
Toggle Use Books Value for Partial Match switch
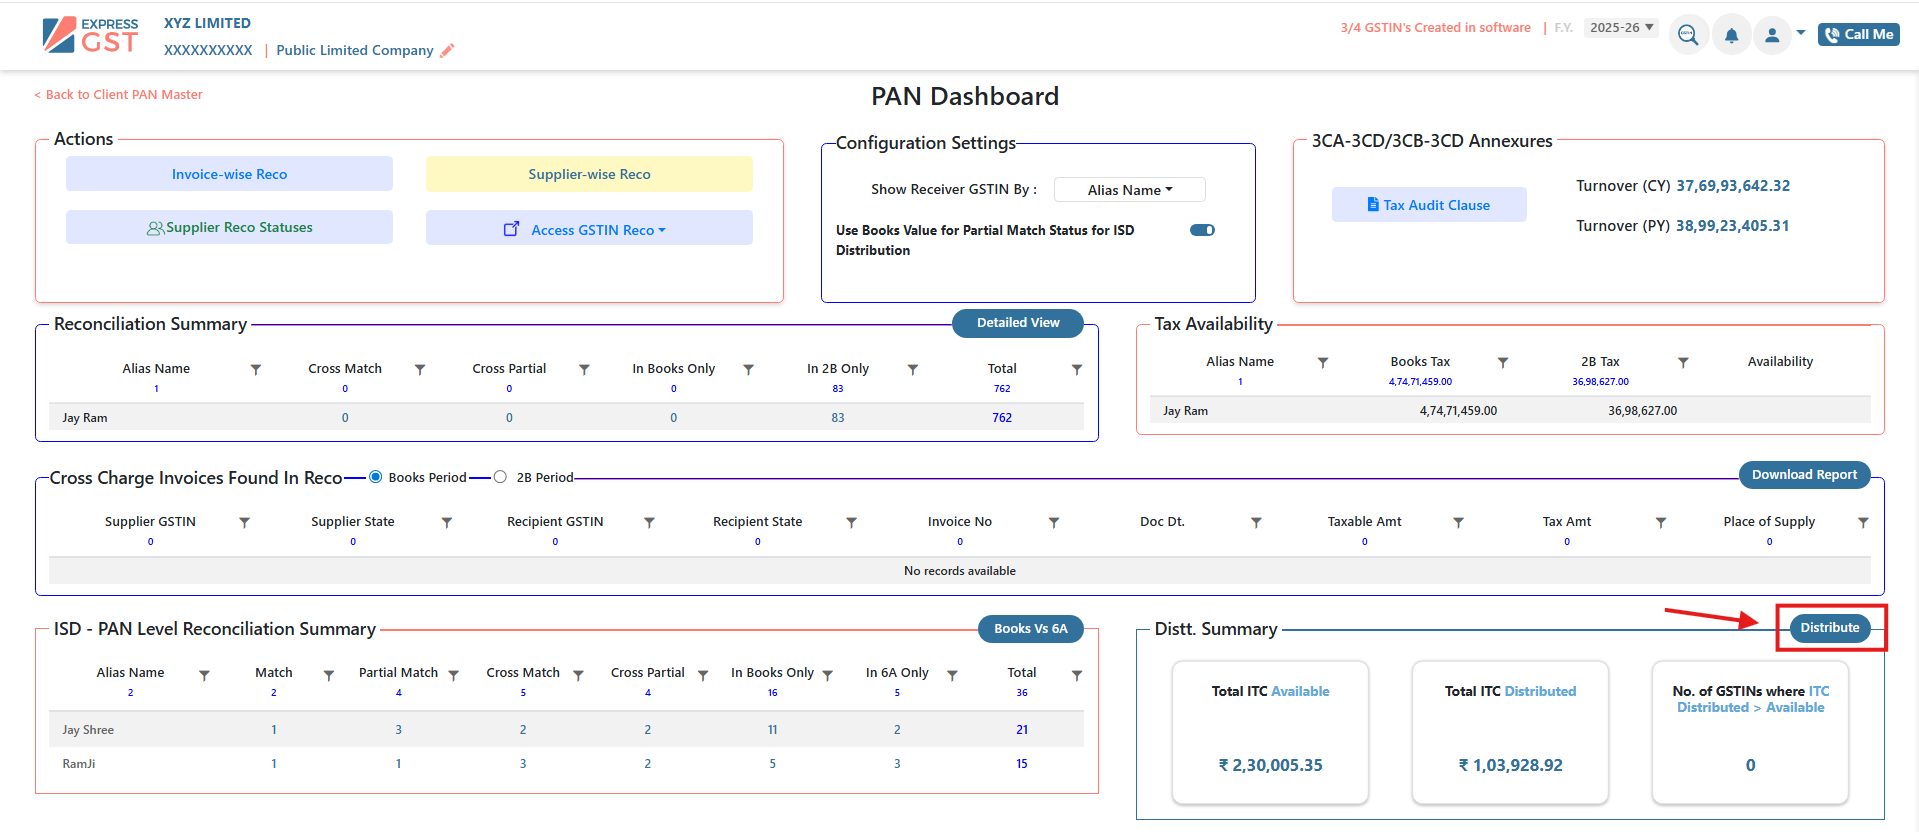pos(1202,230)
